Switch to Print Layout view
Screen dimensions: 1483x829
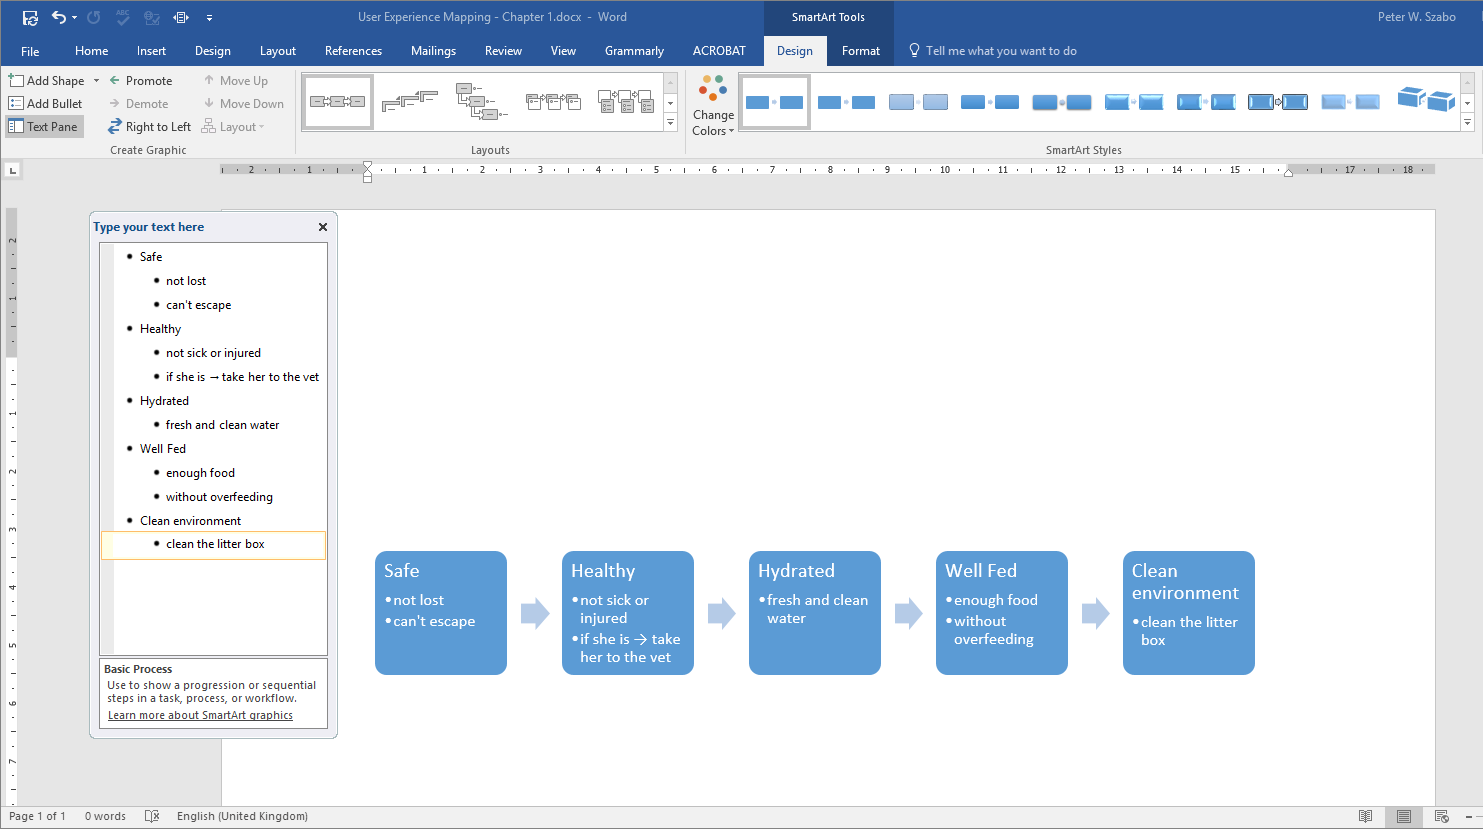point(1404,816)
